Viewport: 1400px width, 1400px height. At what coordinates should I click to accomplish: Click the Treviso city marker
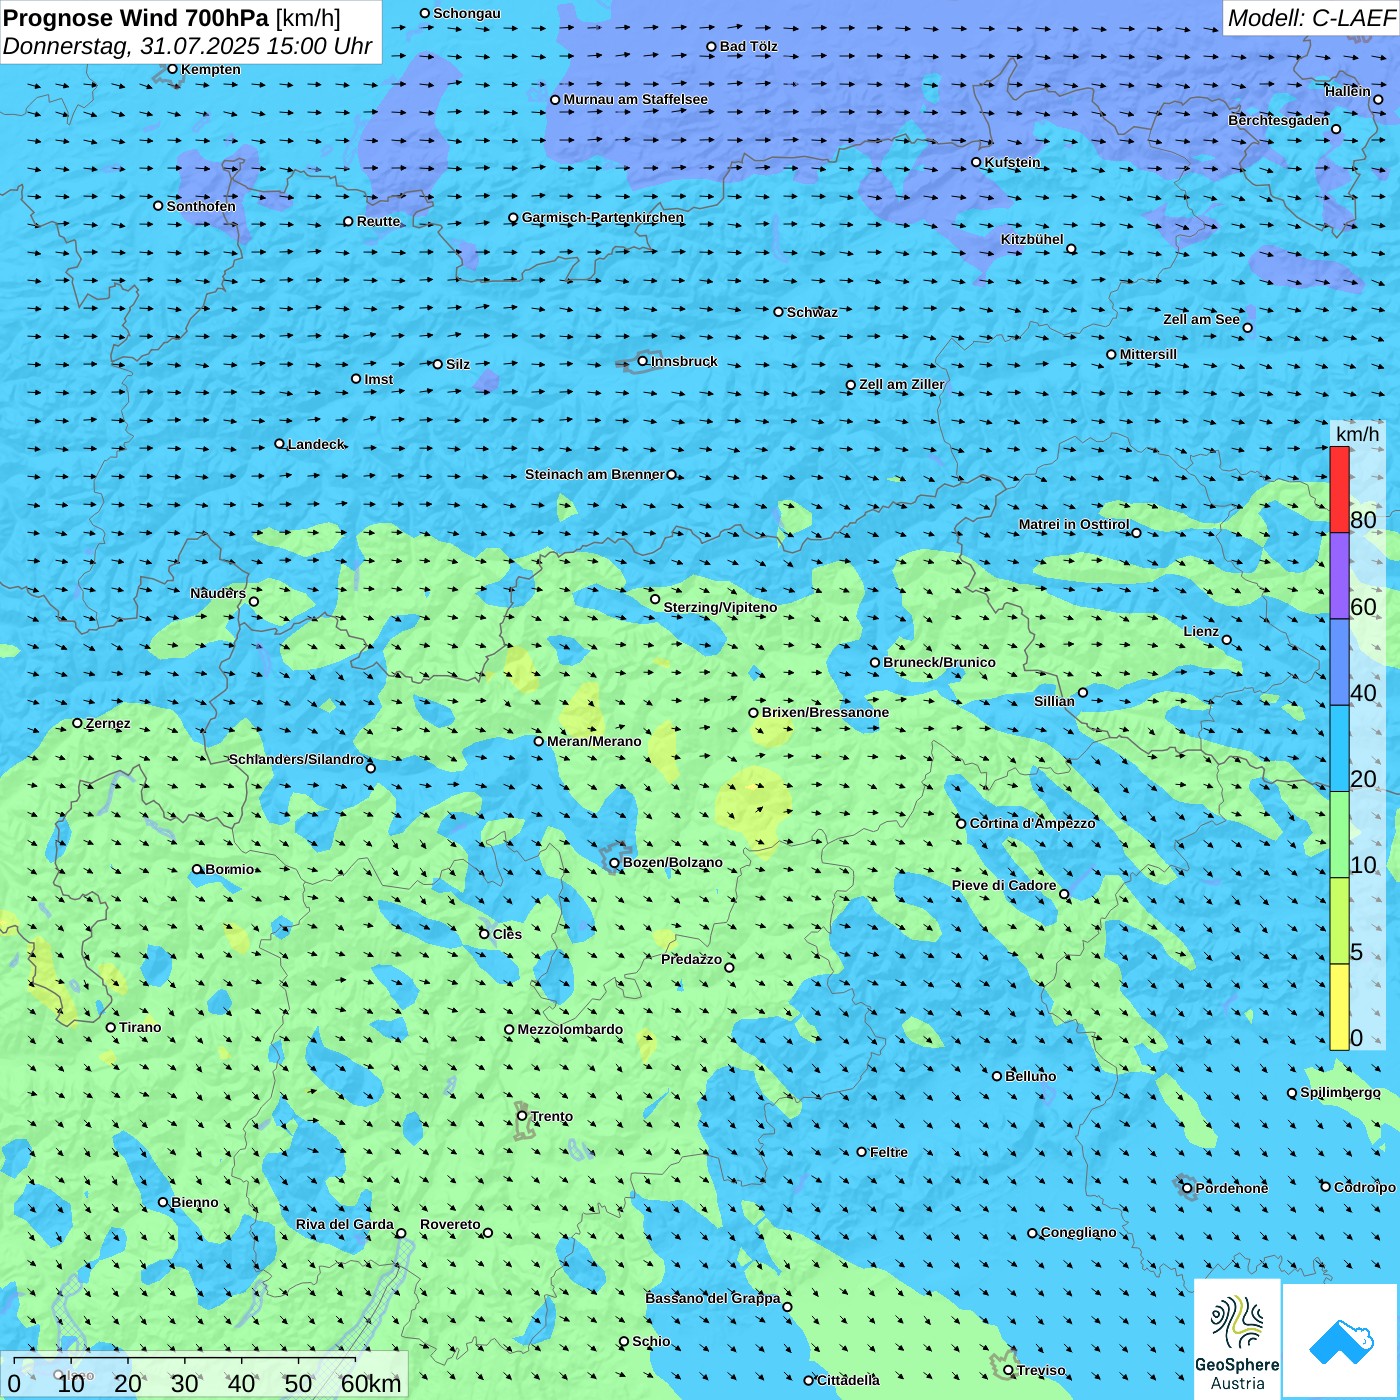pos(1008,1370)
